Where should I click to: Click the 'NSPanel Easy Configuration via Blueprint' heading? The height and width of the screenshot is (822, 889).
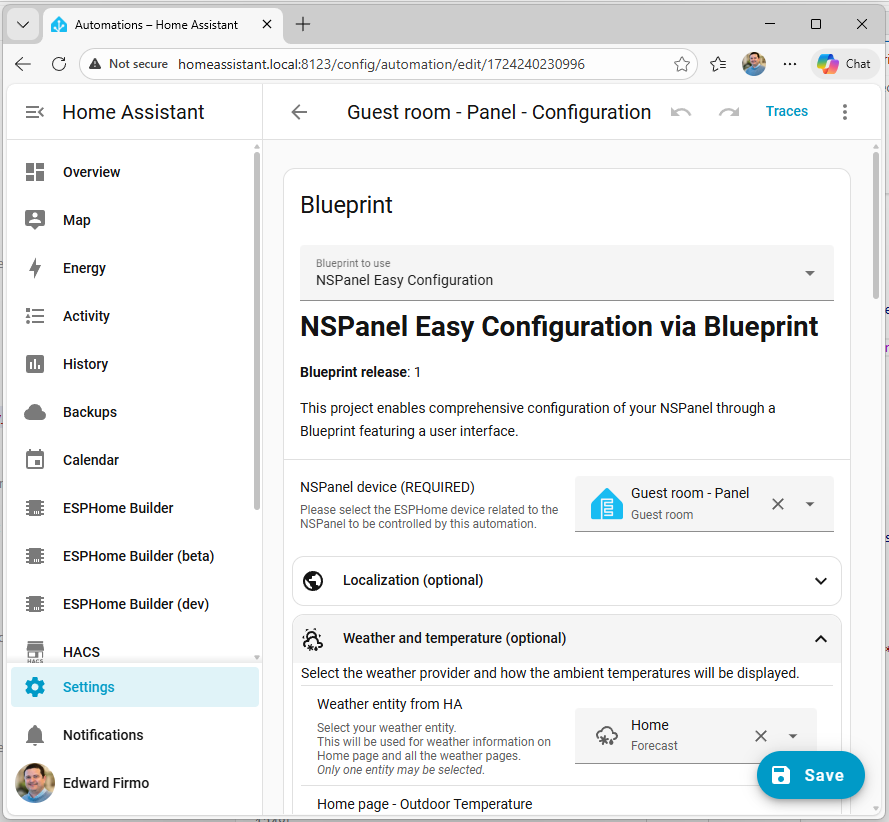[x=558, y=327]
